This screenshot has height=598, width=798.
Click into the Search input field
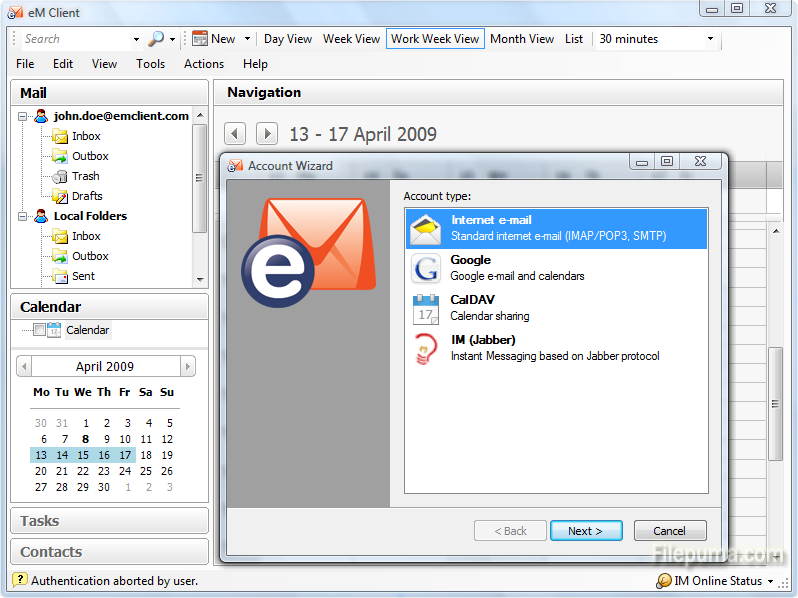click(x=76, y=39)
